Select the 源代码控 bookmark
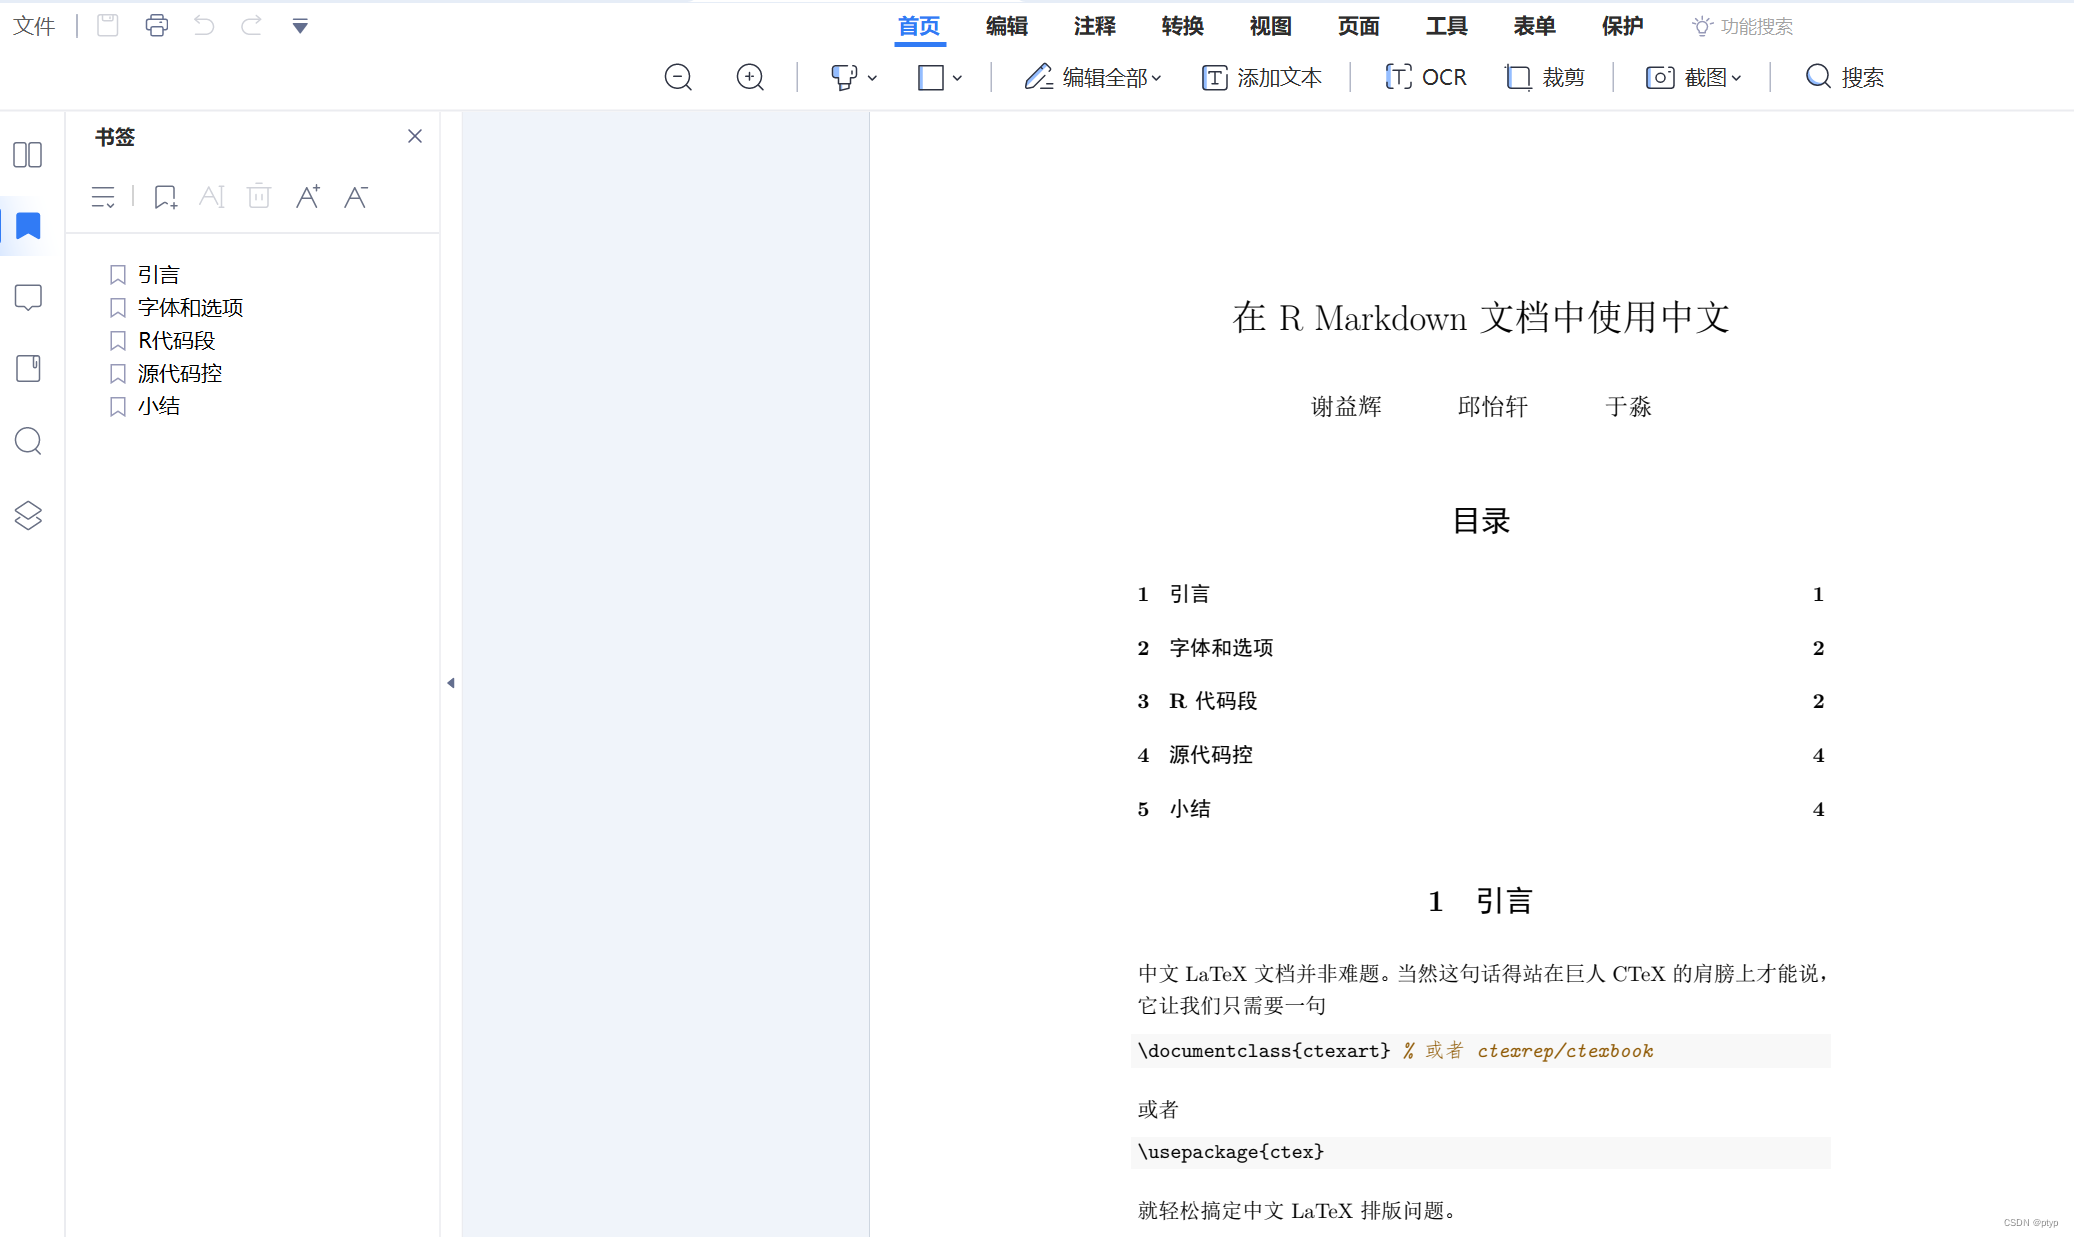 click(x=180, y=373)
